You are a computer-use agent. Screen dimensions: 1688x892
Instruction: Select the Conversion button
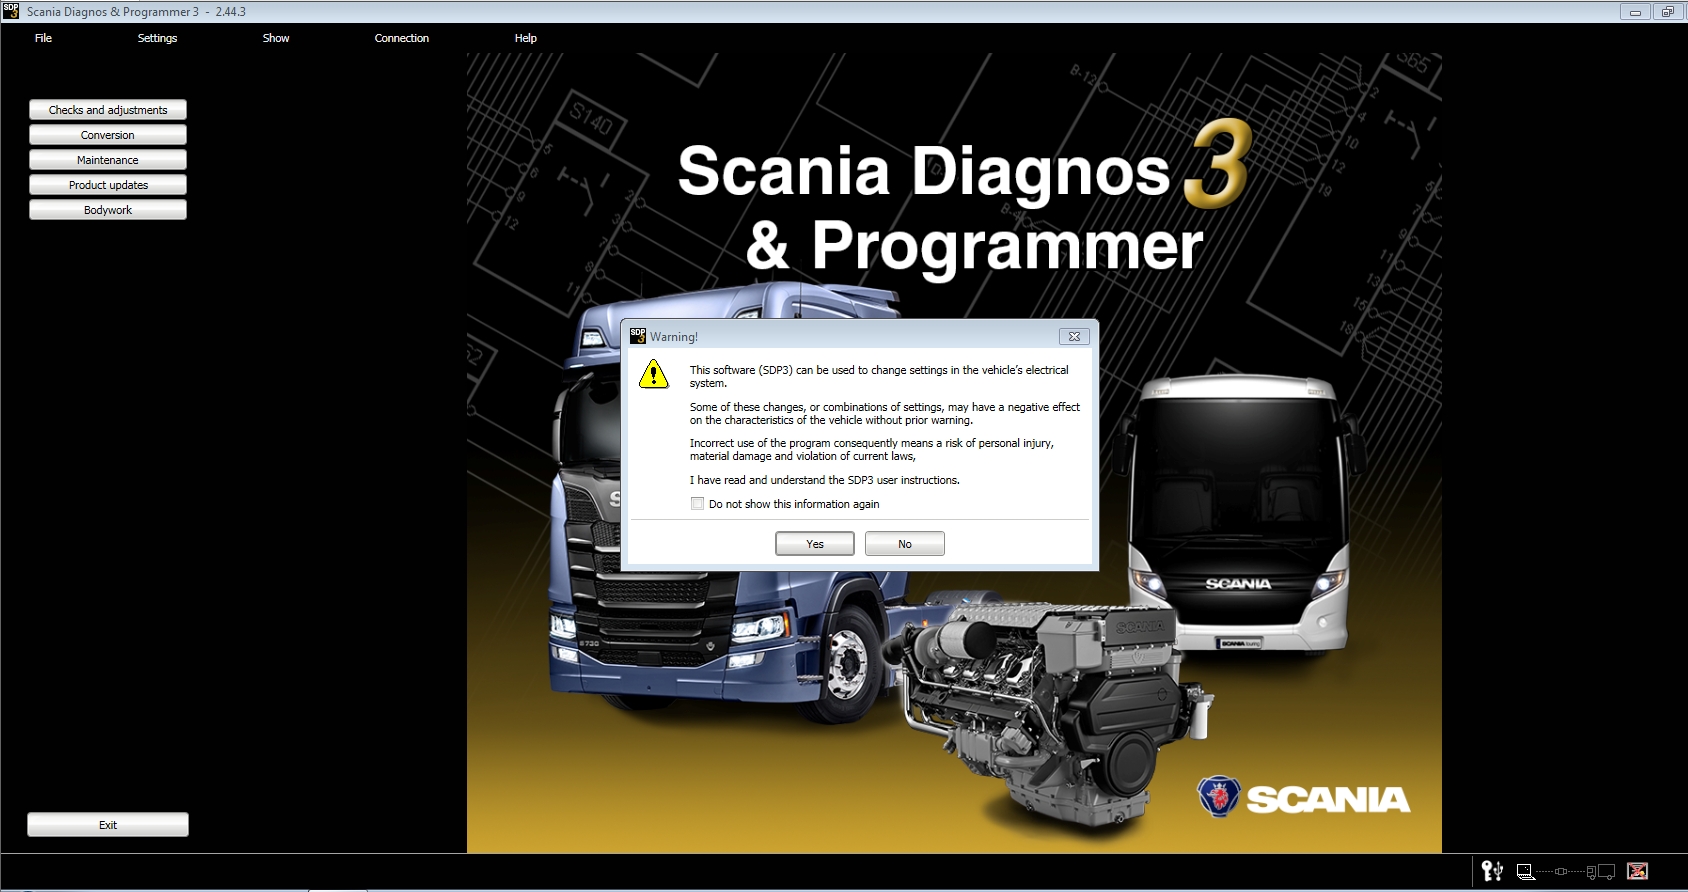pyautogui.click(x=108, y=135)
